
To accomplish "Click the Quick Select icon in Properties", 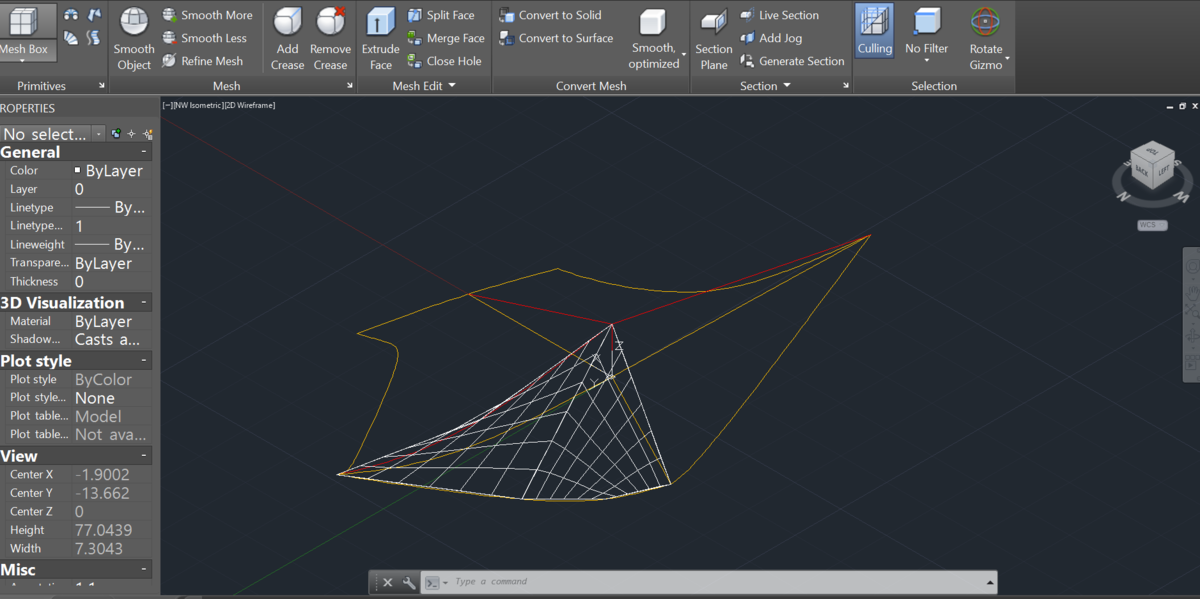I will coord(147,133).
